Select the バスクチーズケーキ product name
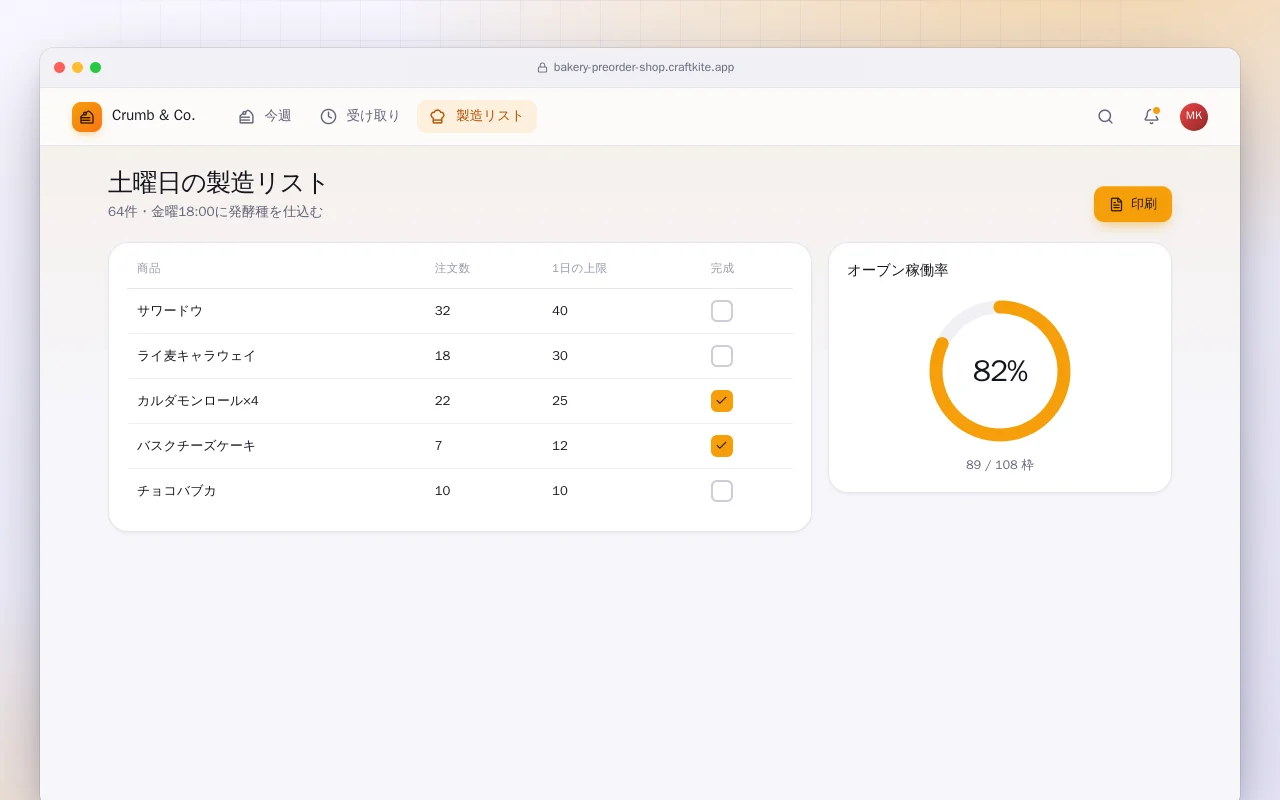1280x800 pixels. coord(196,446)
